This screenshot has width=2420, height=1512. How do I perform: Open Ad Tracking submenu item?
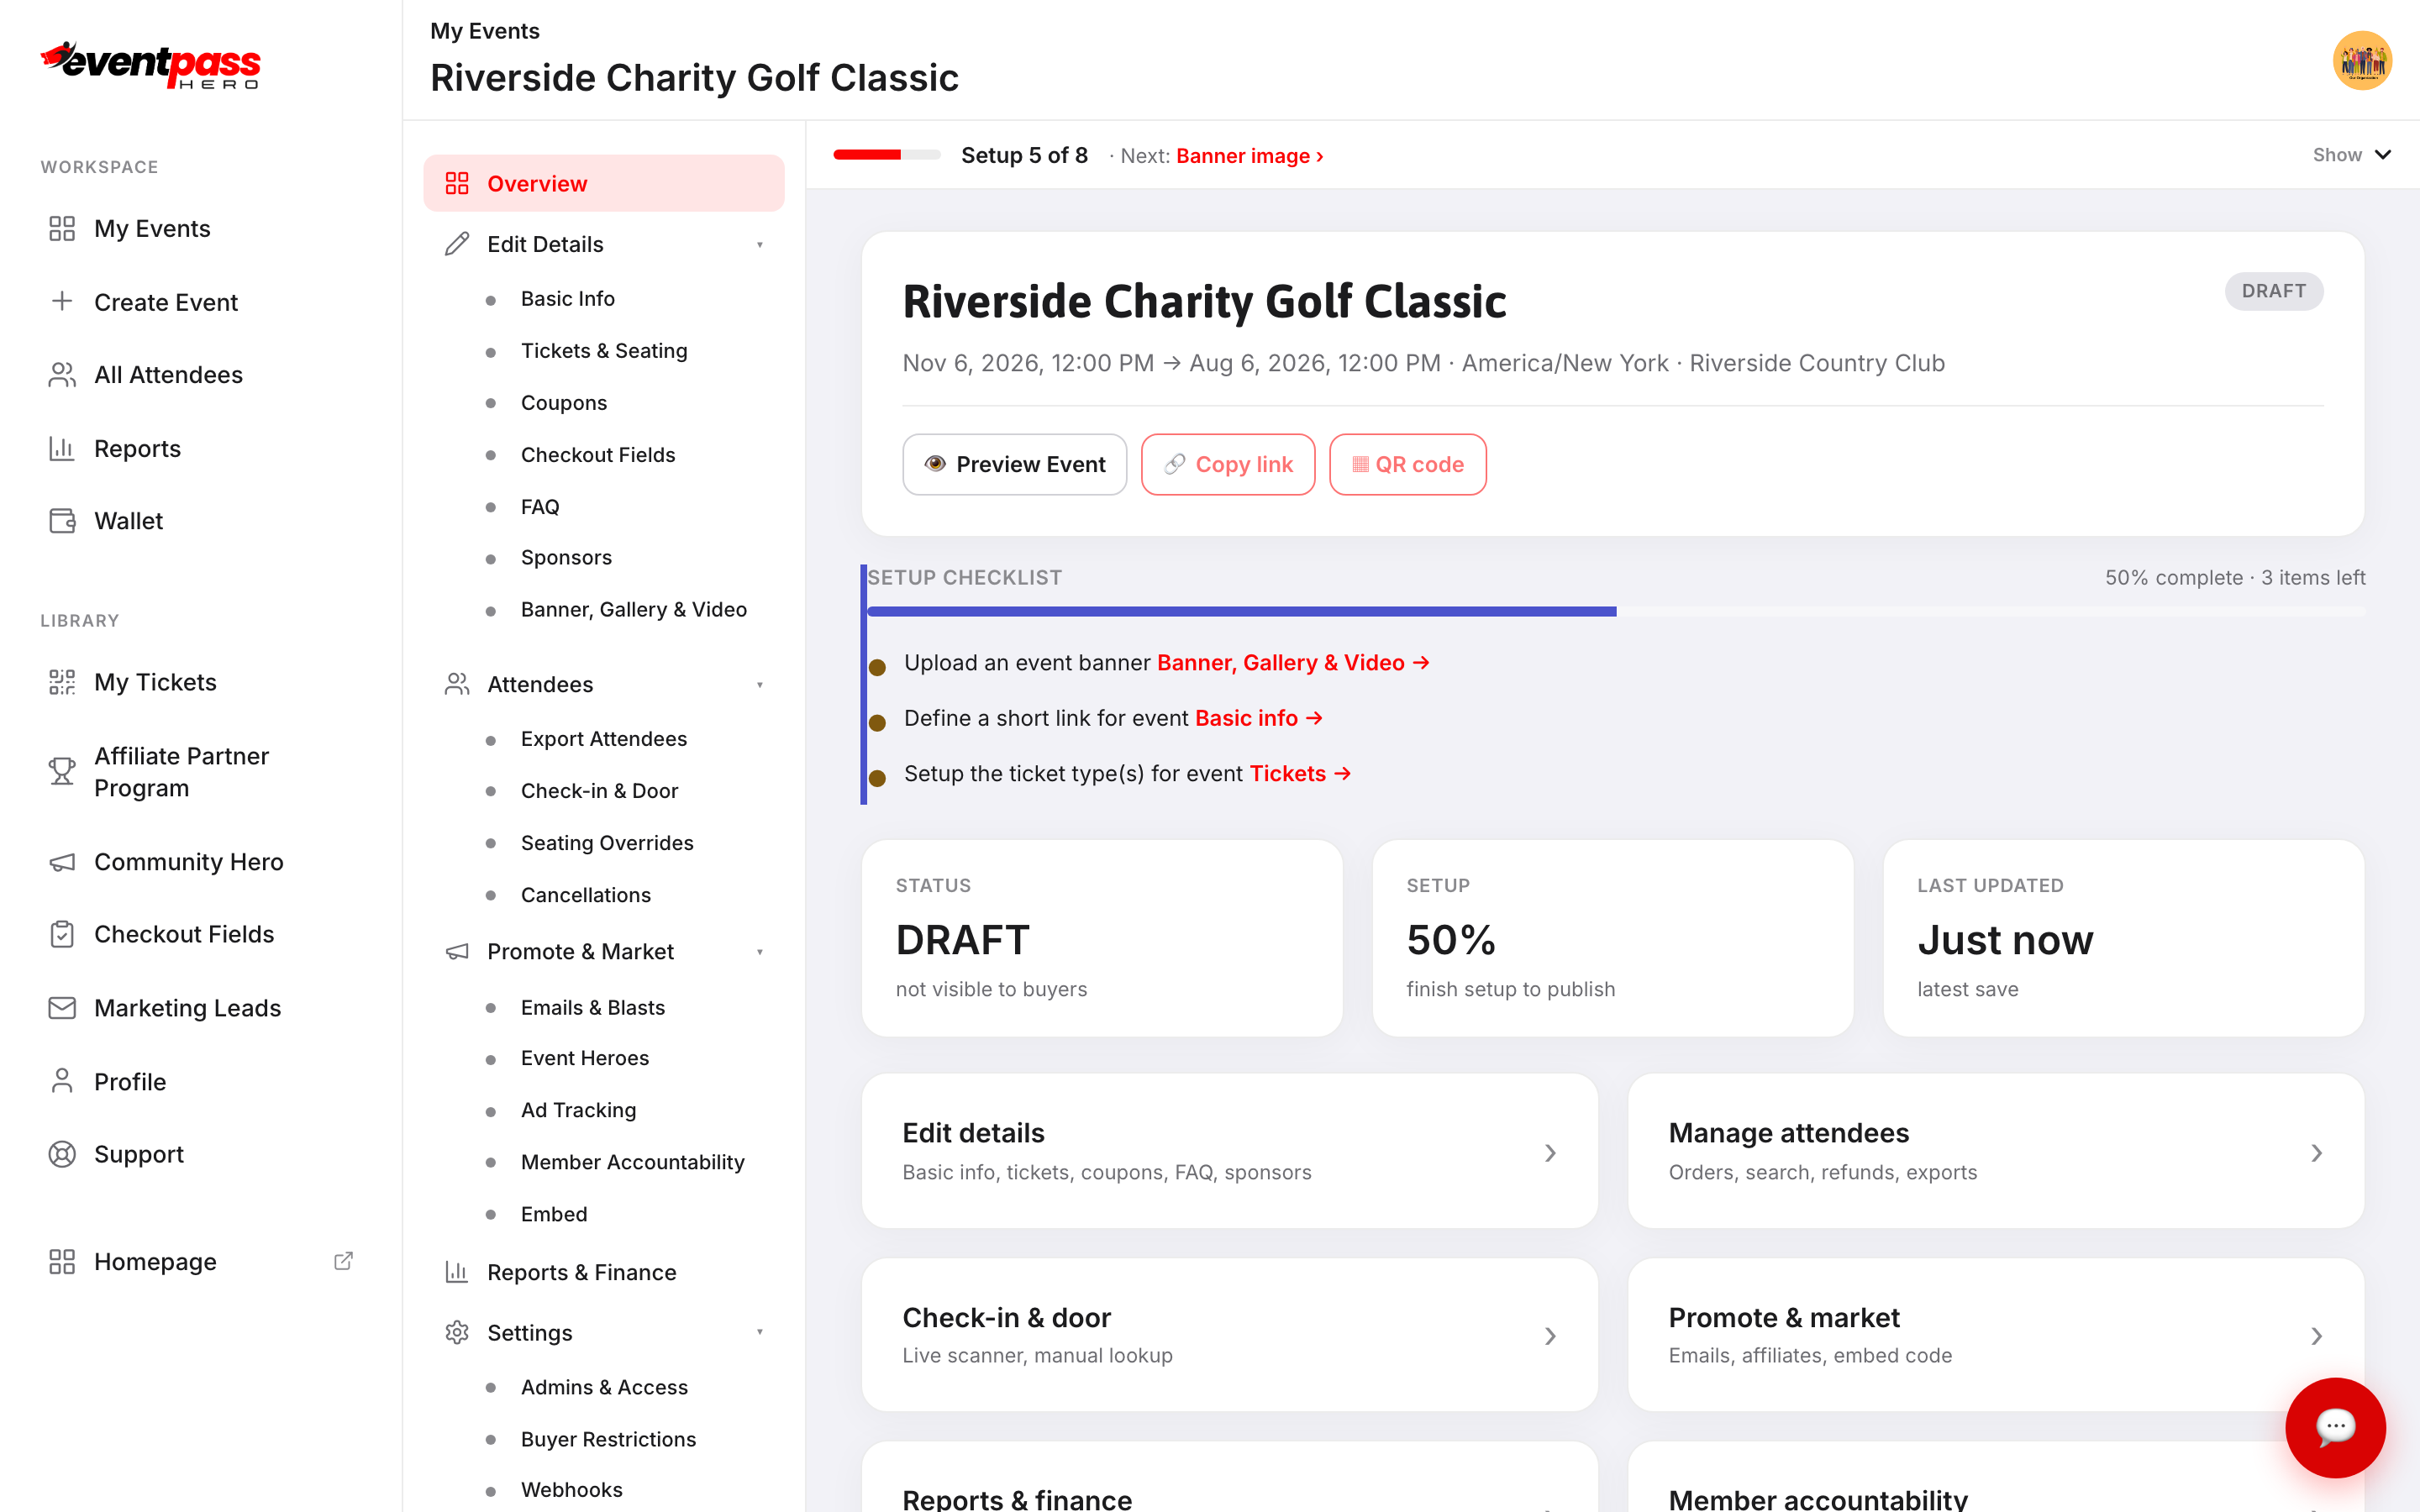[578, 1110]
